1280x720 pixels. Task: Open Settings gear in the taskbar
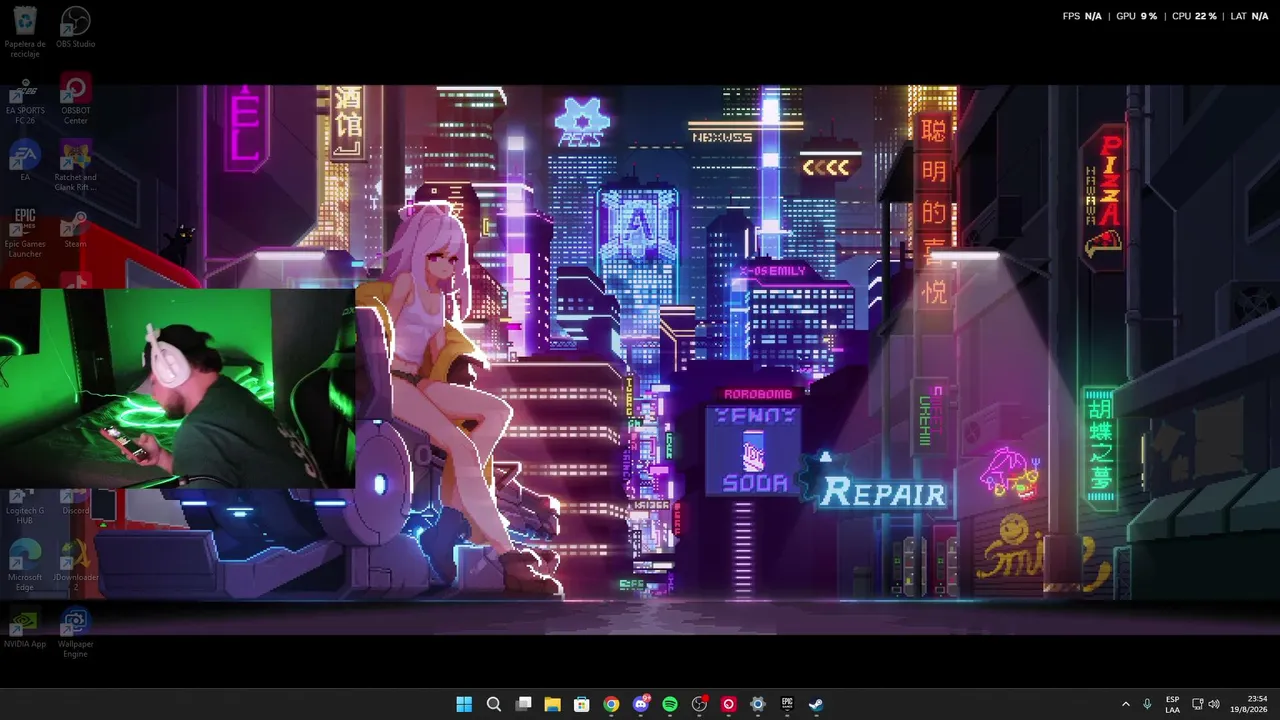point(758,704)
